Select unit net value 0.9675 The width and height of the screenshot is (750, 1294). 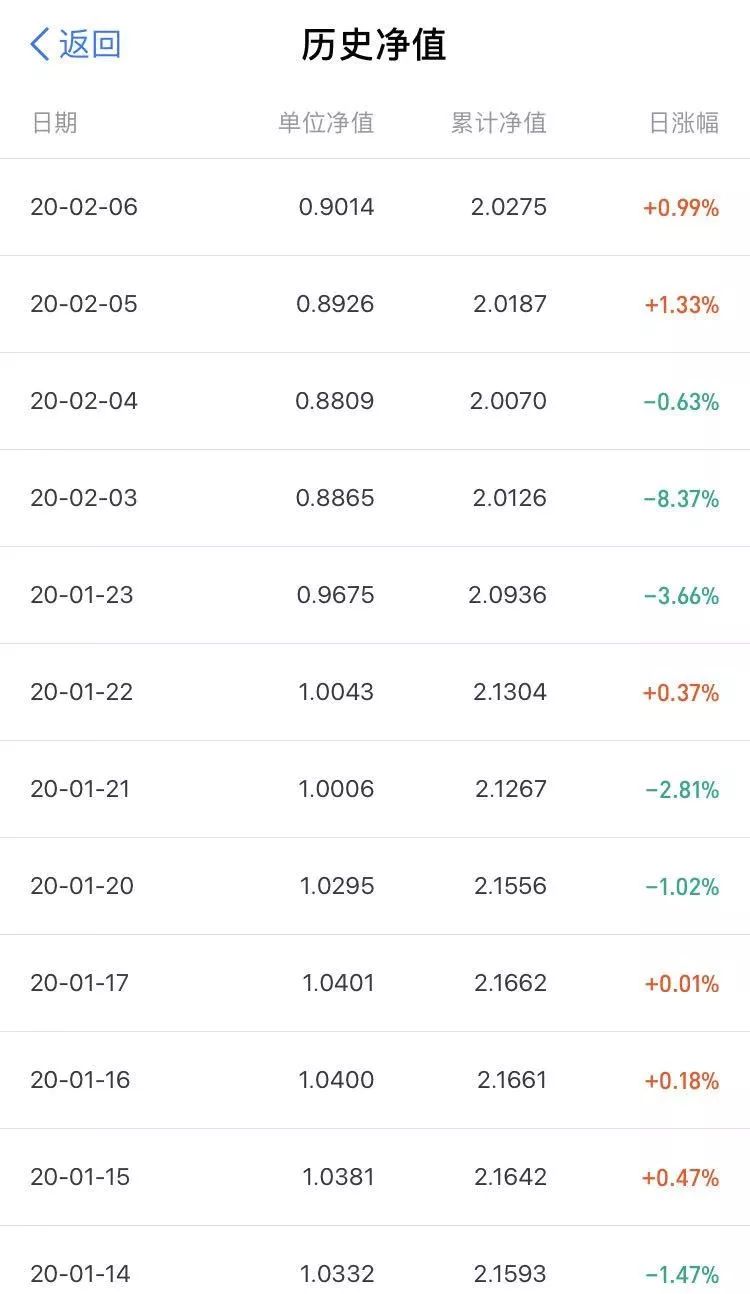(335, 595)
